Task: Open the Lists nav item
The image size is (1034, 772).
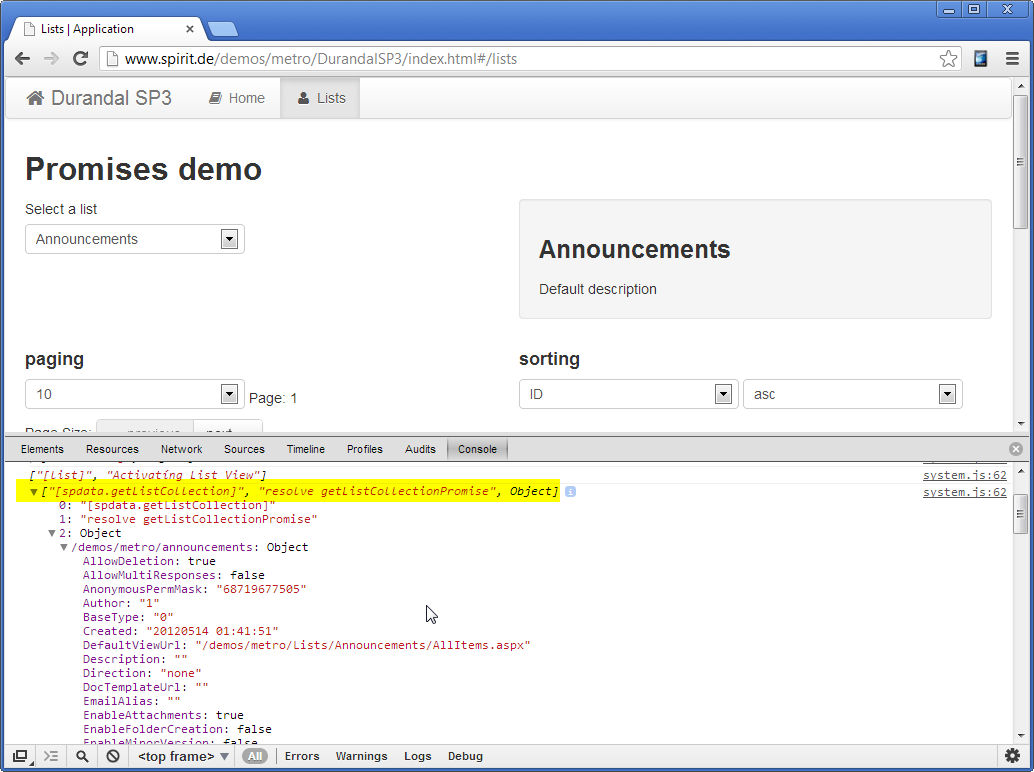Action: pos(320,98)
